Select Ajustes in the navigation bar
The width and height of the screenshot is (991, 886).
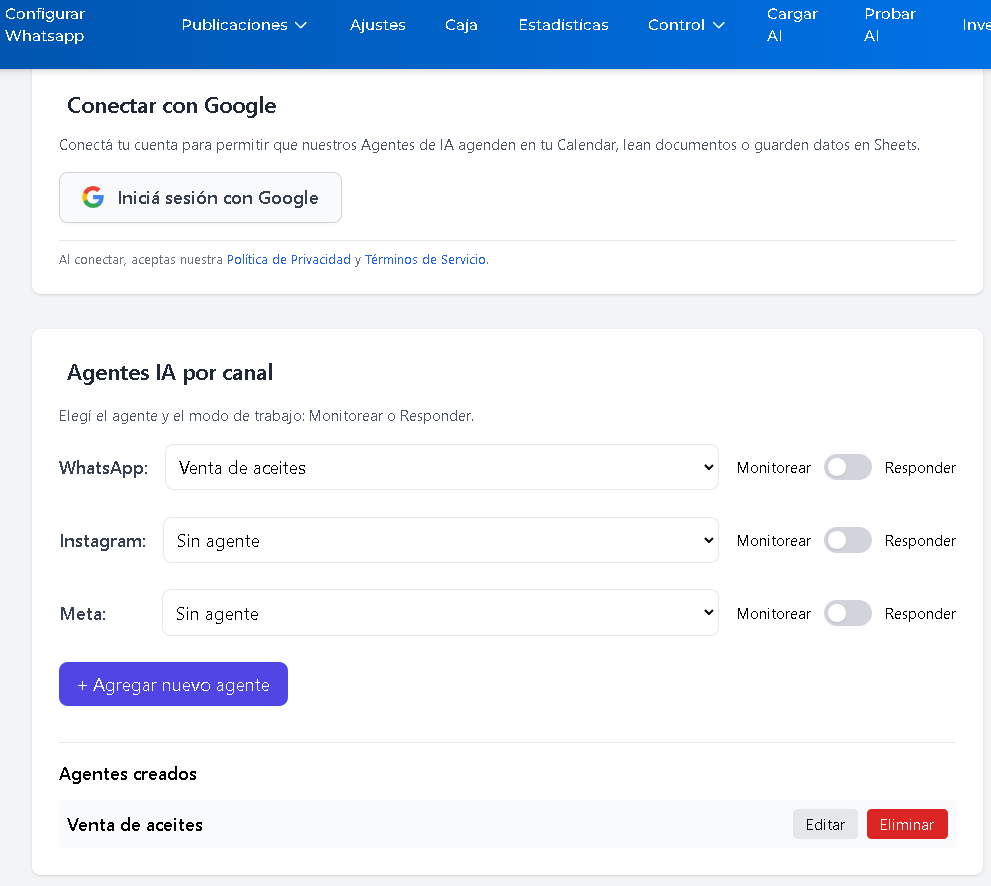pos(377,25)
